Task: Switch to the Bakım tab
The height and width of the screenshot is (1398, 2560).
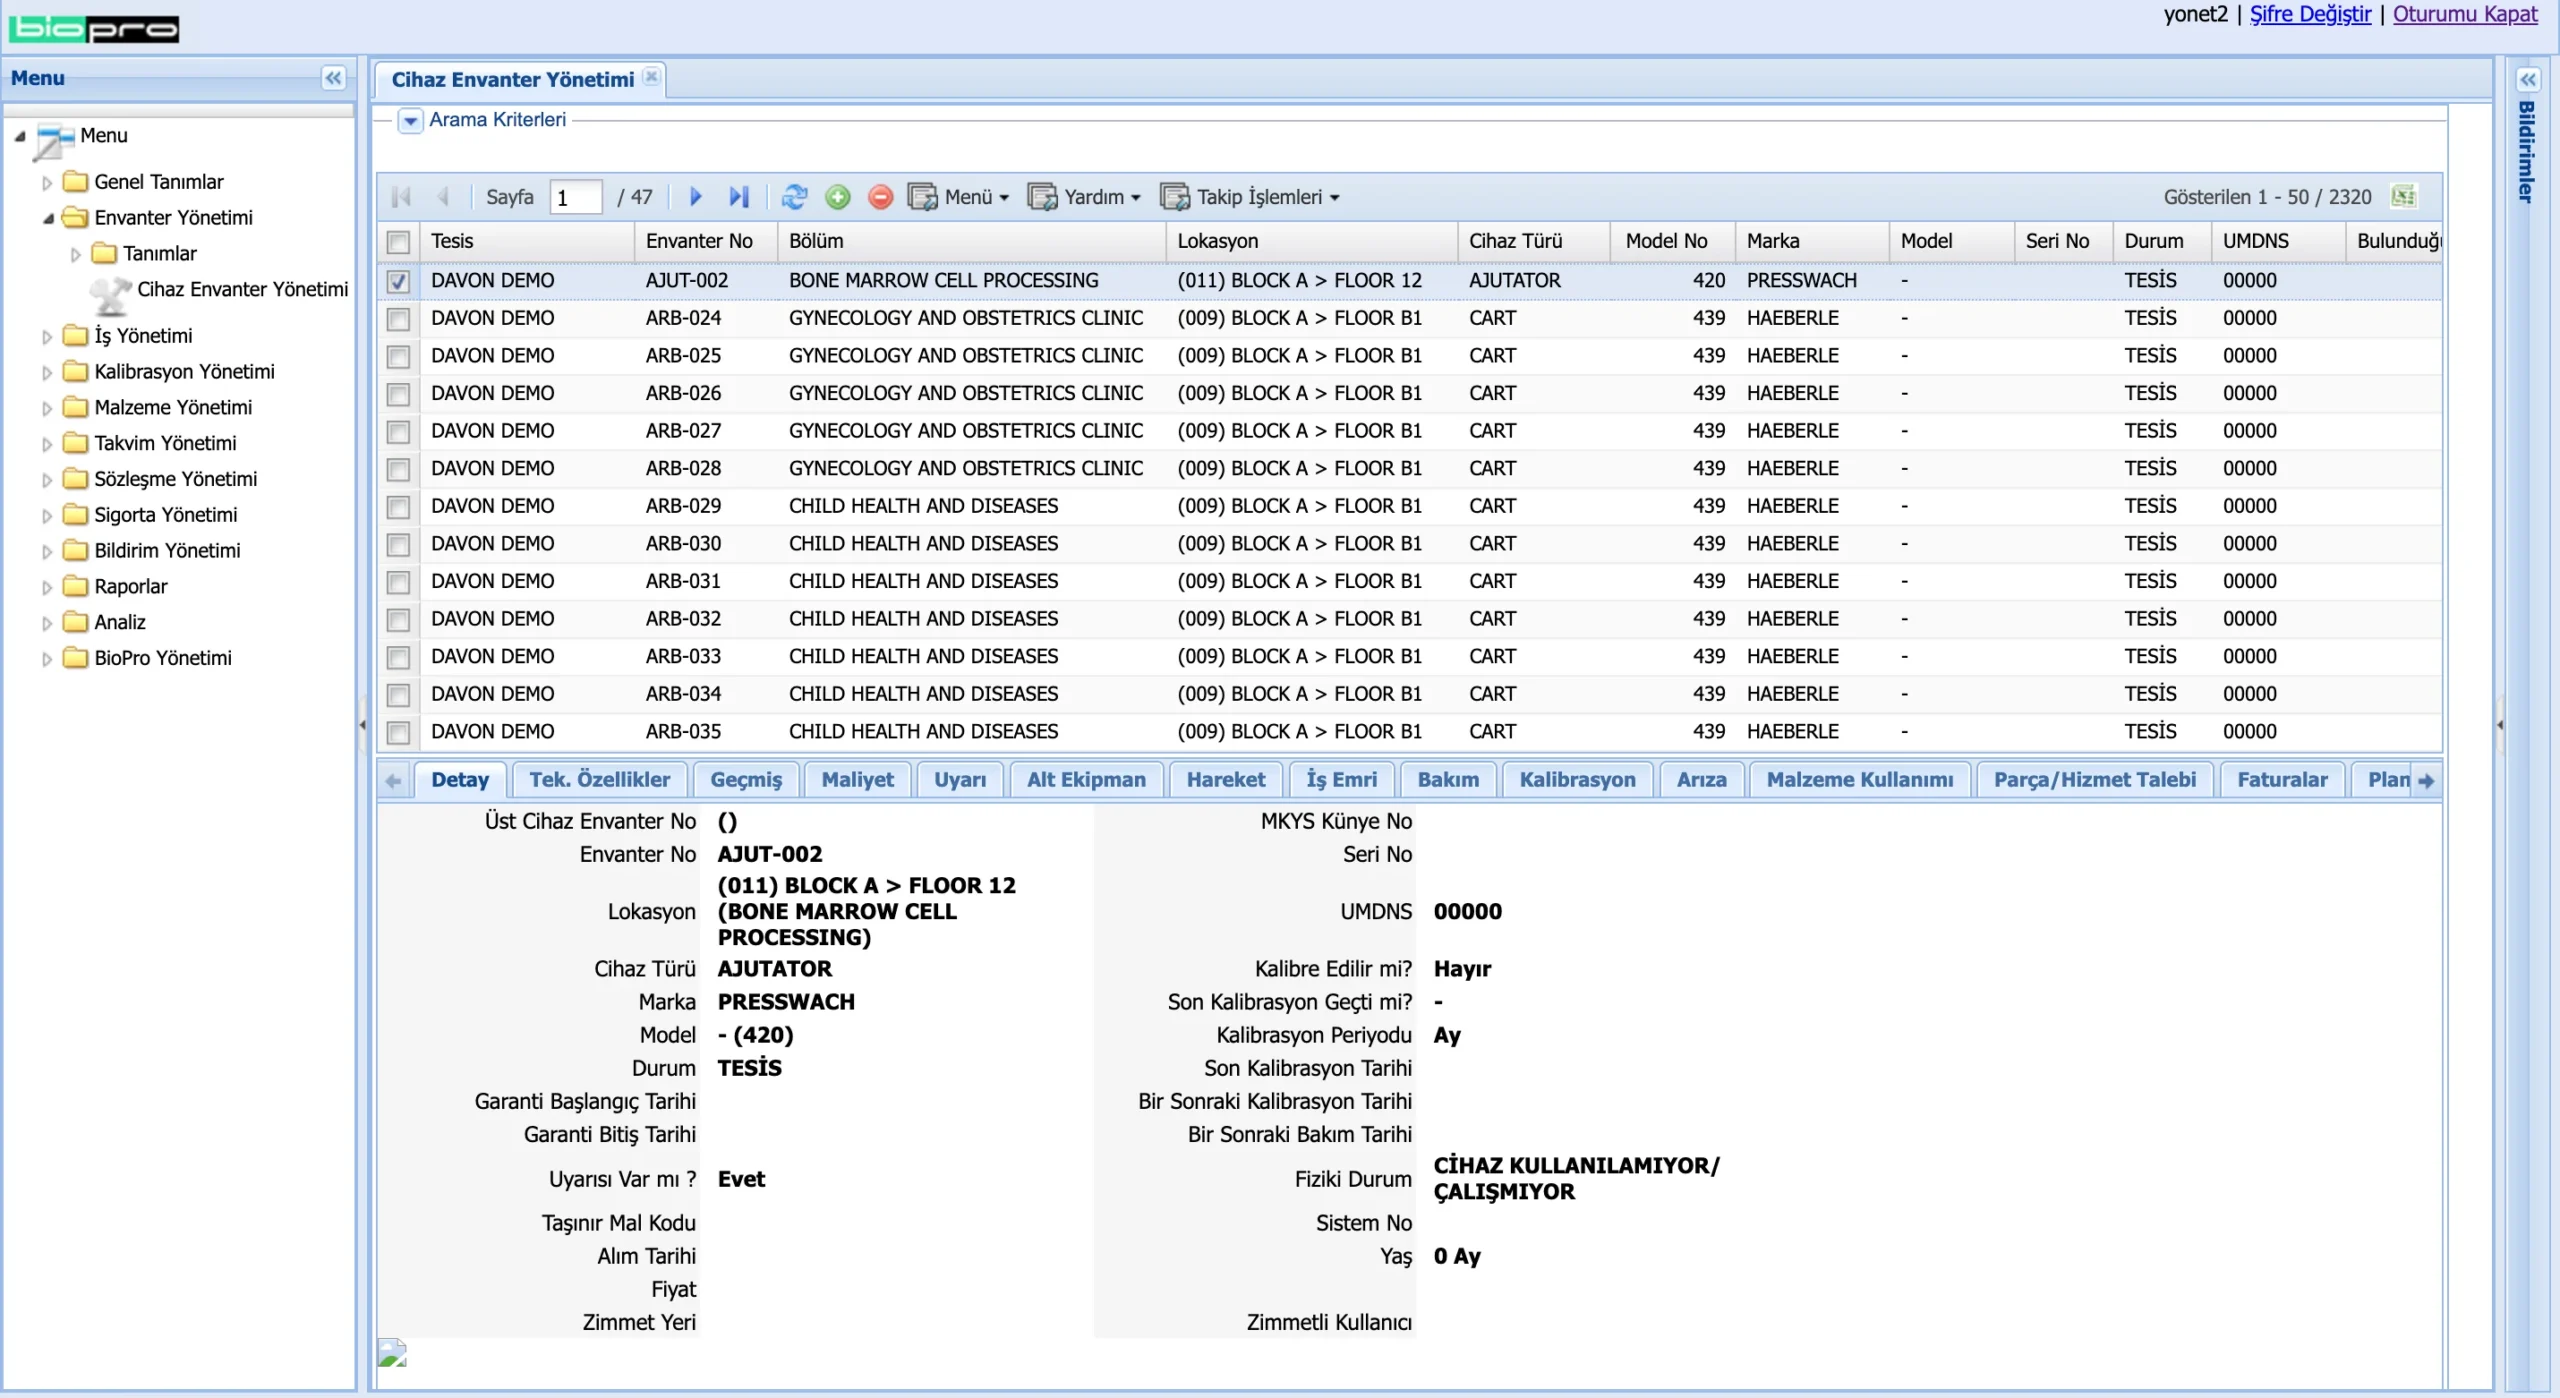Action: pyautogui.click(x=1447, y=780)
